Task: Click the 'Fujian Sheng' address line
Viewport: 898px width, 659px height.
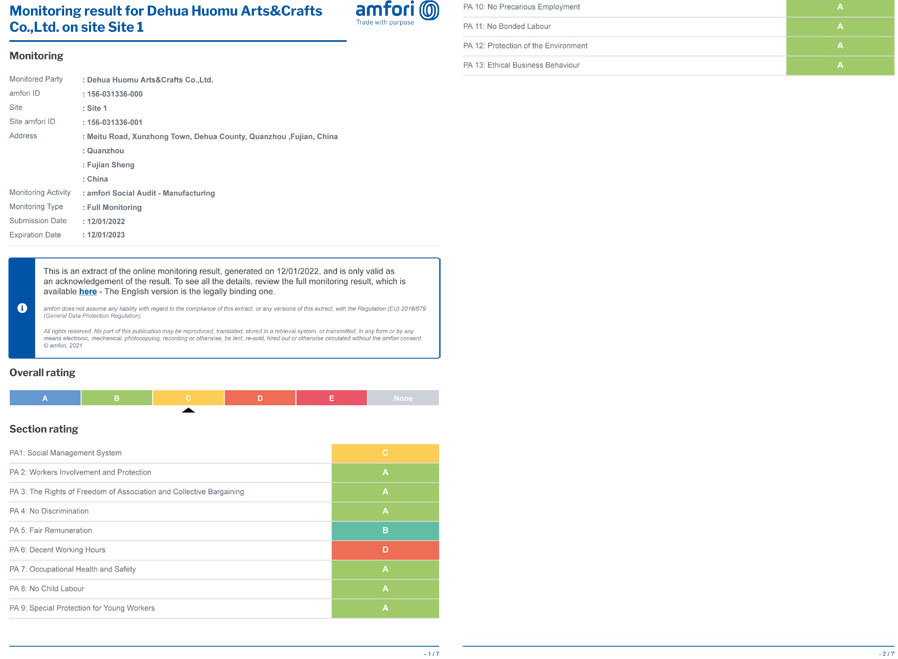Action: click(111, 165)
